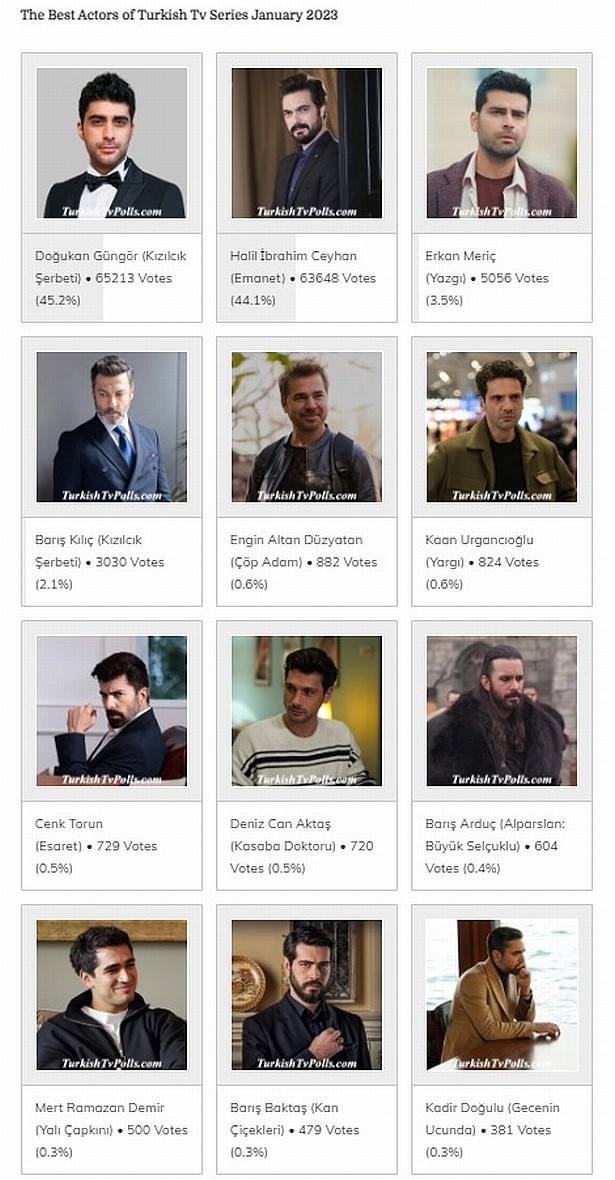Click Doğukan Güngör 65213 votes label
This screenshot has height=1180, width=615.
[110, 278]
